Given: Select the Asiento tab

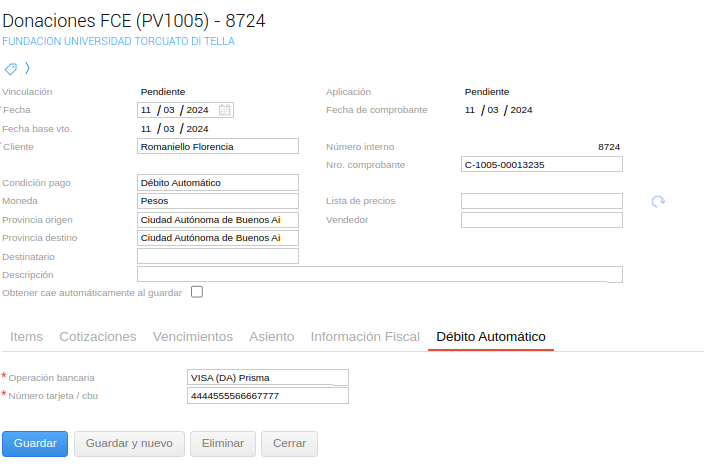Looking at the screenshot, I should [271, 337].
